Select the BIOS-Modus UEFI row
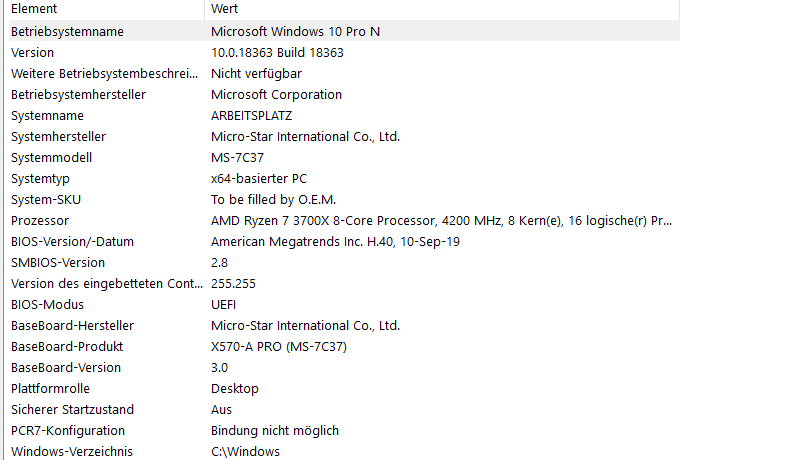The image size is (811, 460). [344, 304]
